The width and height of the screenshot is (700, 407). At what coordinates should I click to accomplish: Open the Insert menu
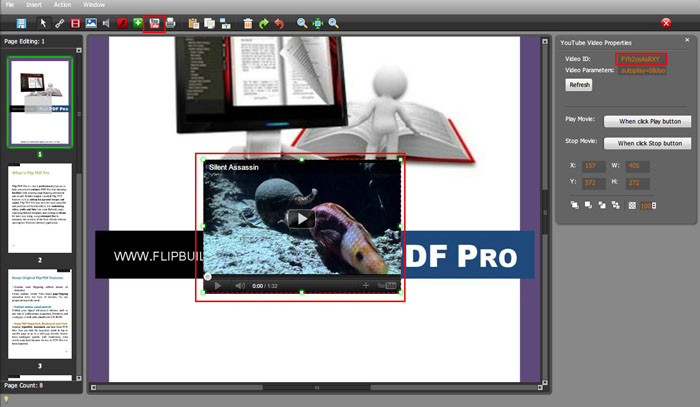(x=34, y=4)
